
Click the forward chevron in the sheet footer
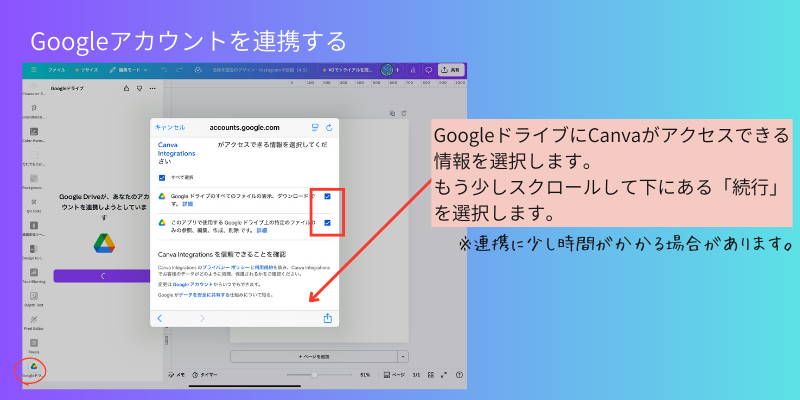tap(202, 318)
